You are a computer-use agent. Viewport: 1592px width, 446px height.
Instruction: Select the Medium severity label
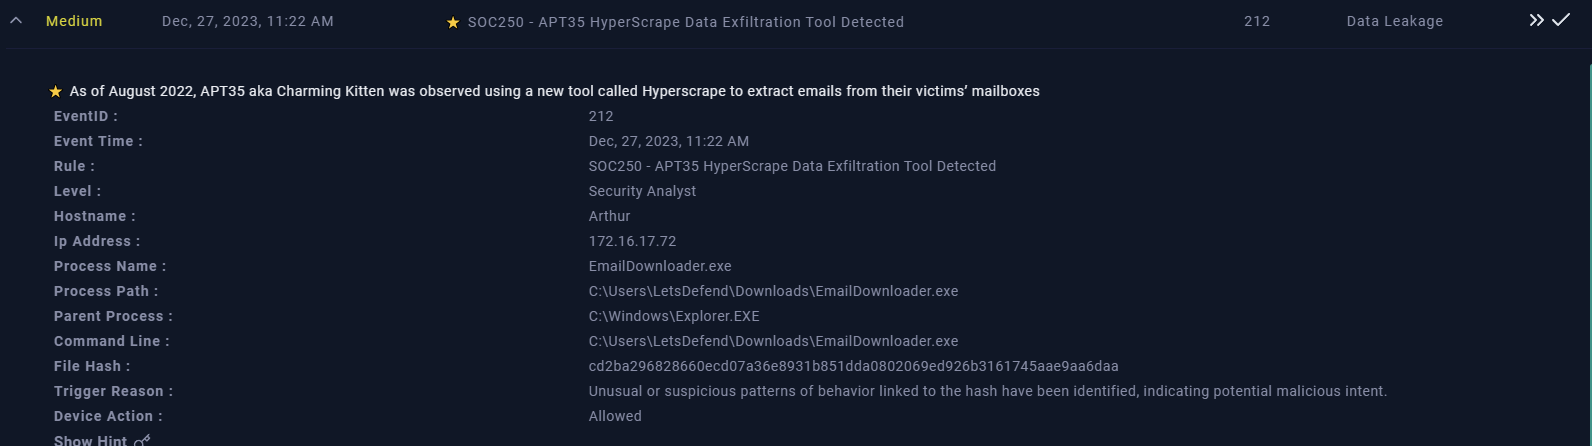coord(74,21)
